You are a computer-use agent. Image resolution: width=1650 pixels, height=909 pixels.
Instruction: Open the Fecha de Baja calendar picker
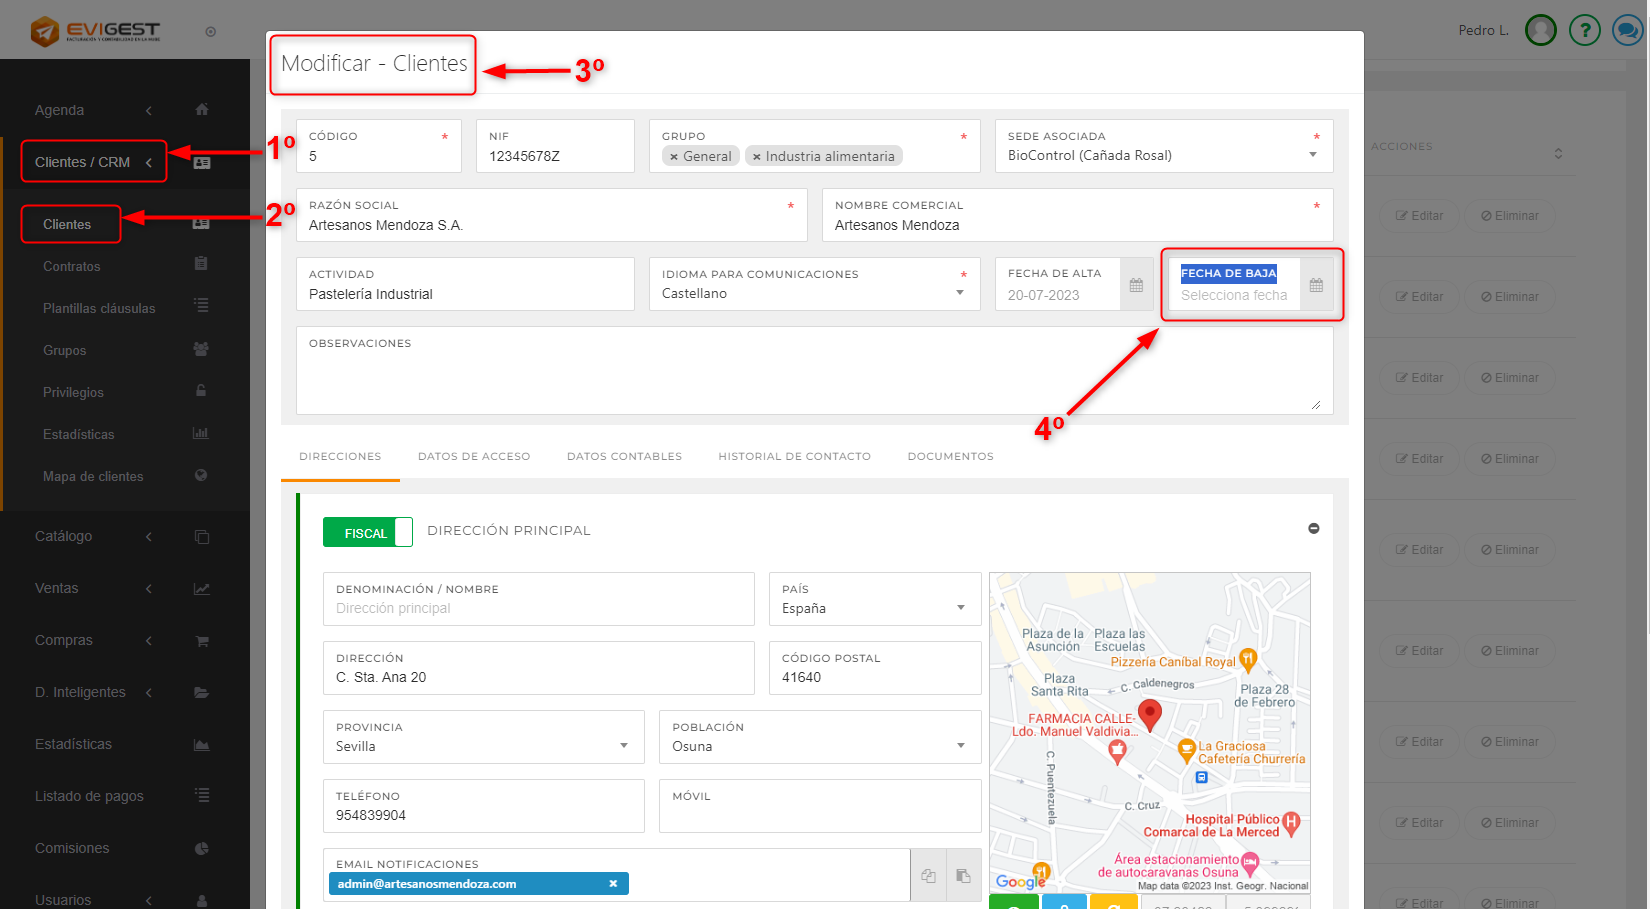1316,285
